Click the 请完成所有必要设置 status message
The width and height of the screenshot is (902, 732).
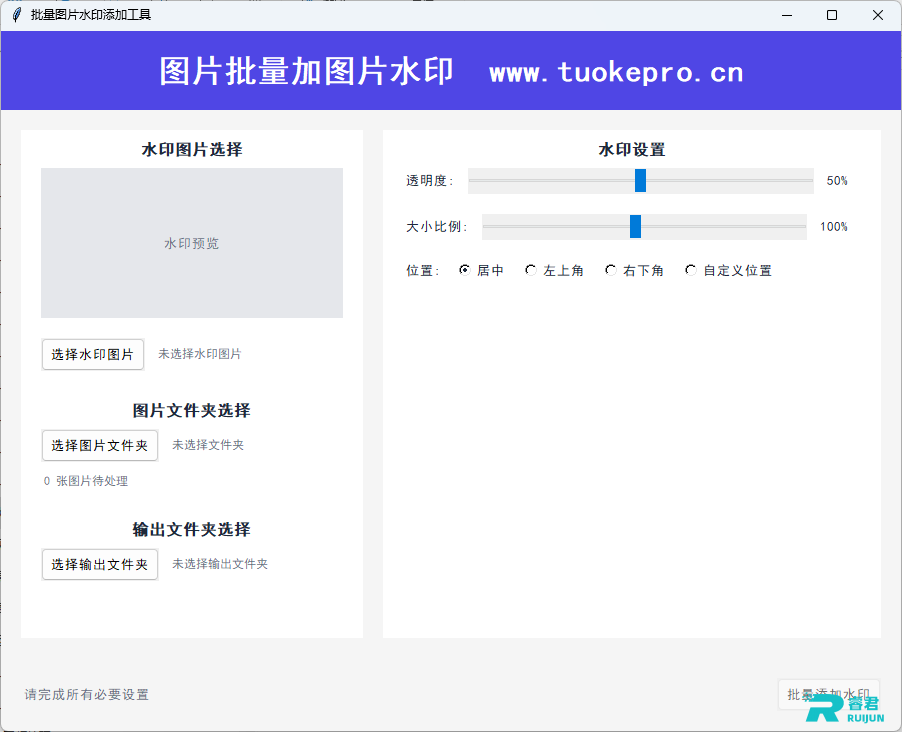(x=86, y=695)
